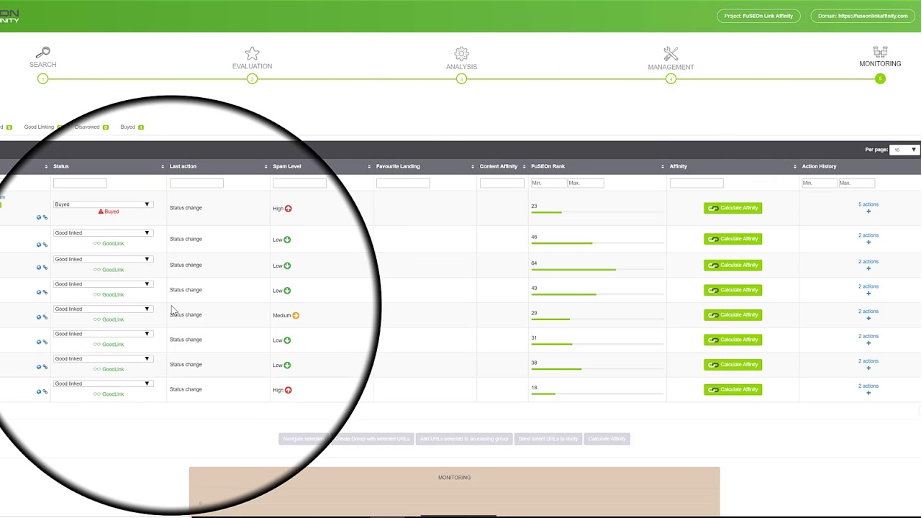The image size is (922, 518).
Task: Expand the plus under '5 actions'
Action: (x=868, y=212)
